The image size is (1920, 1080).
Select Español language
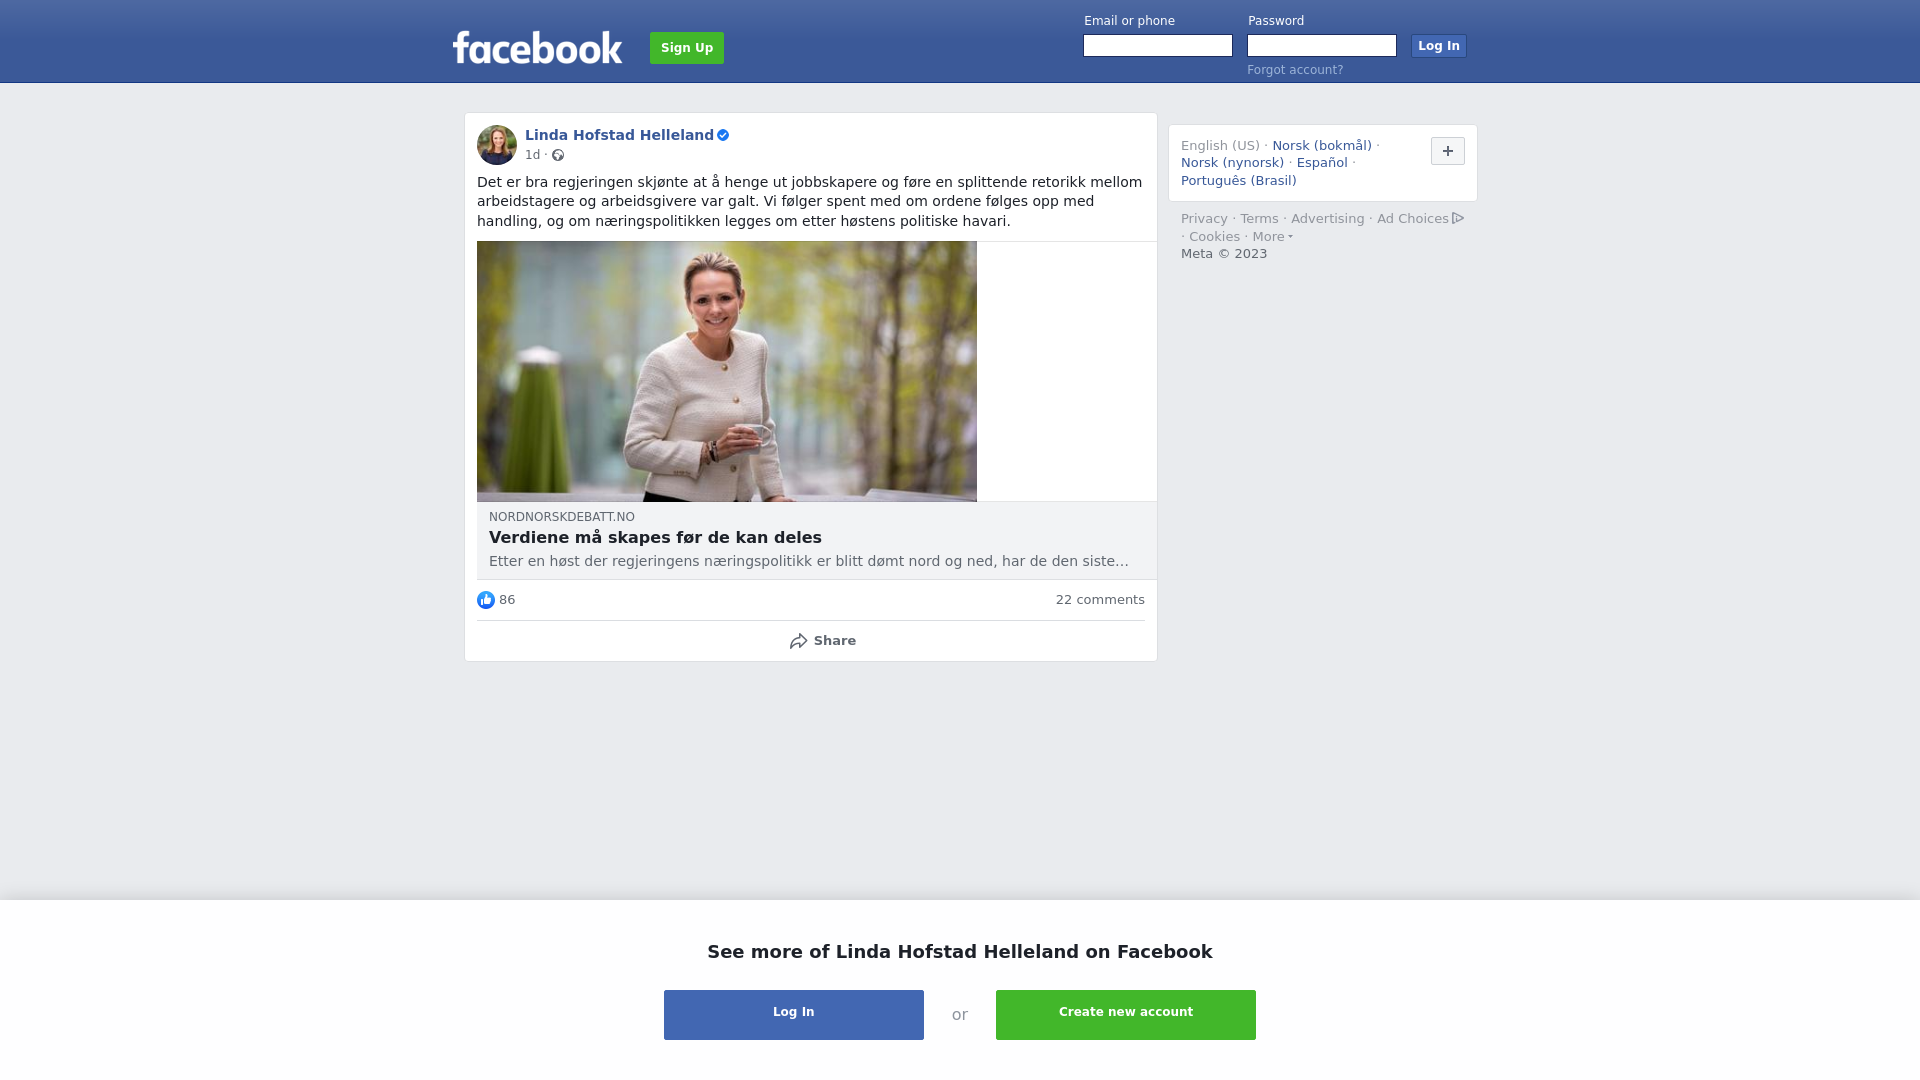(x=1322, y=163)
